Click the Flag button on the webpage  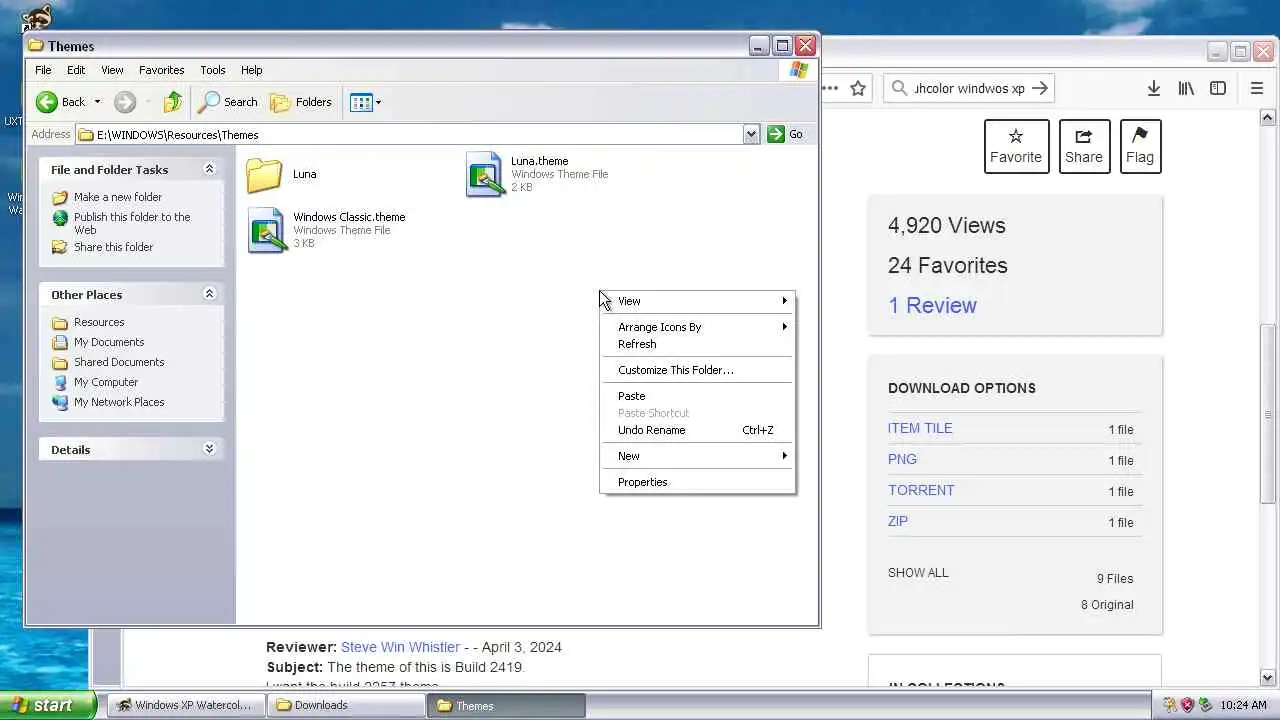[x=1140, y=146]
